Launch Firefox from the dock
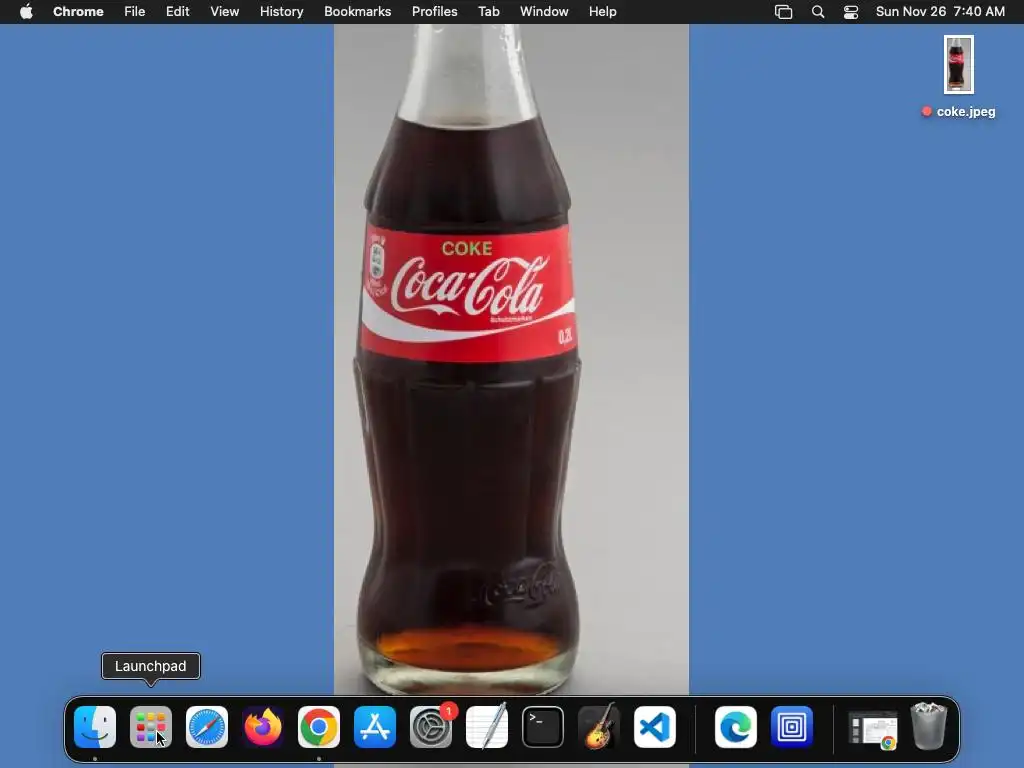The height and width of the screenshot is (768, 1024). pos(263,727)
